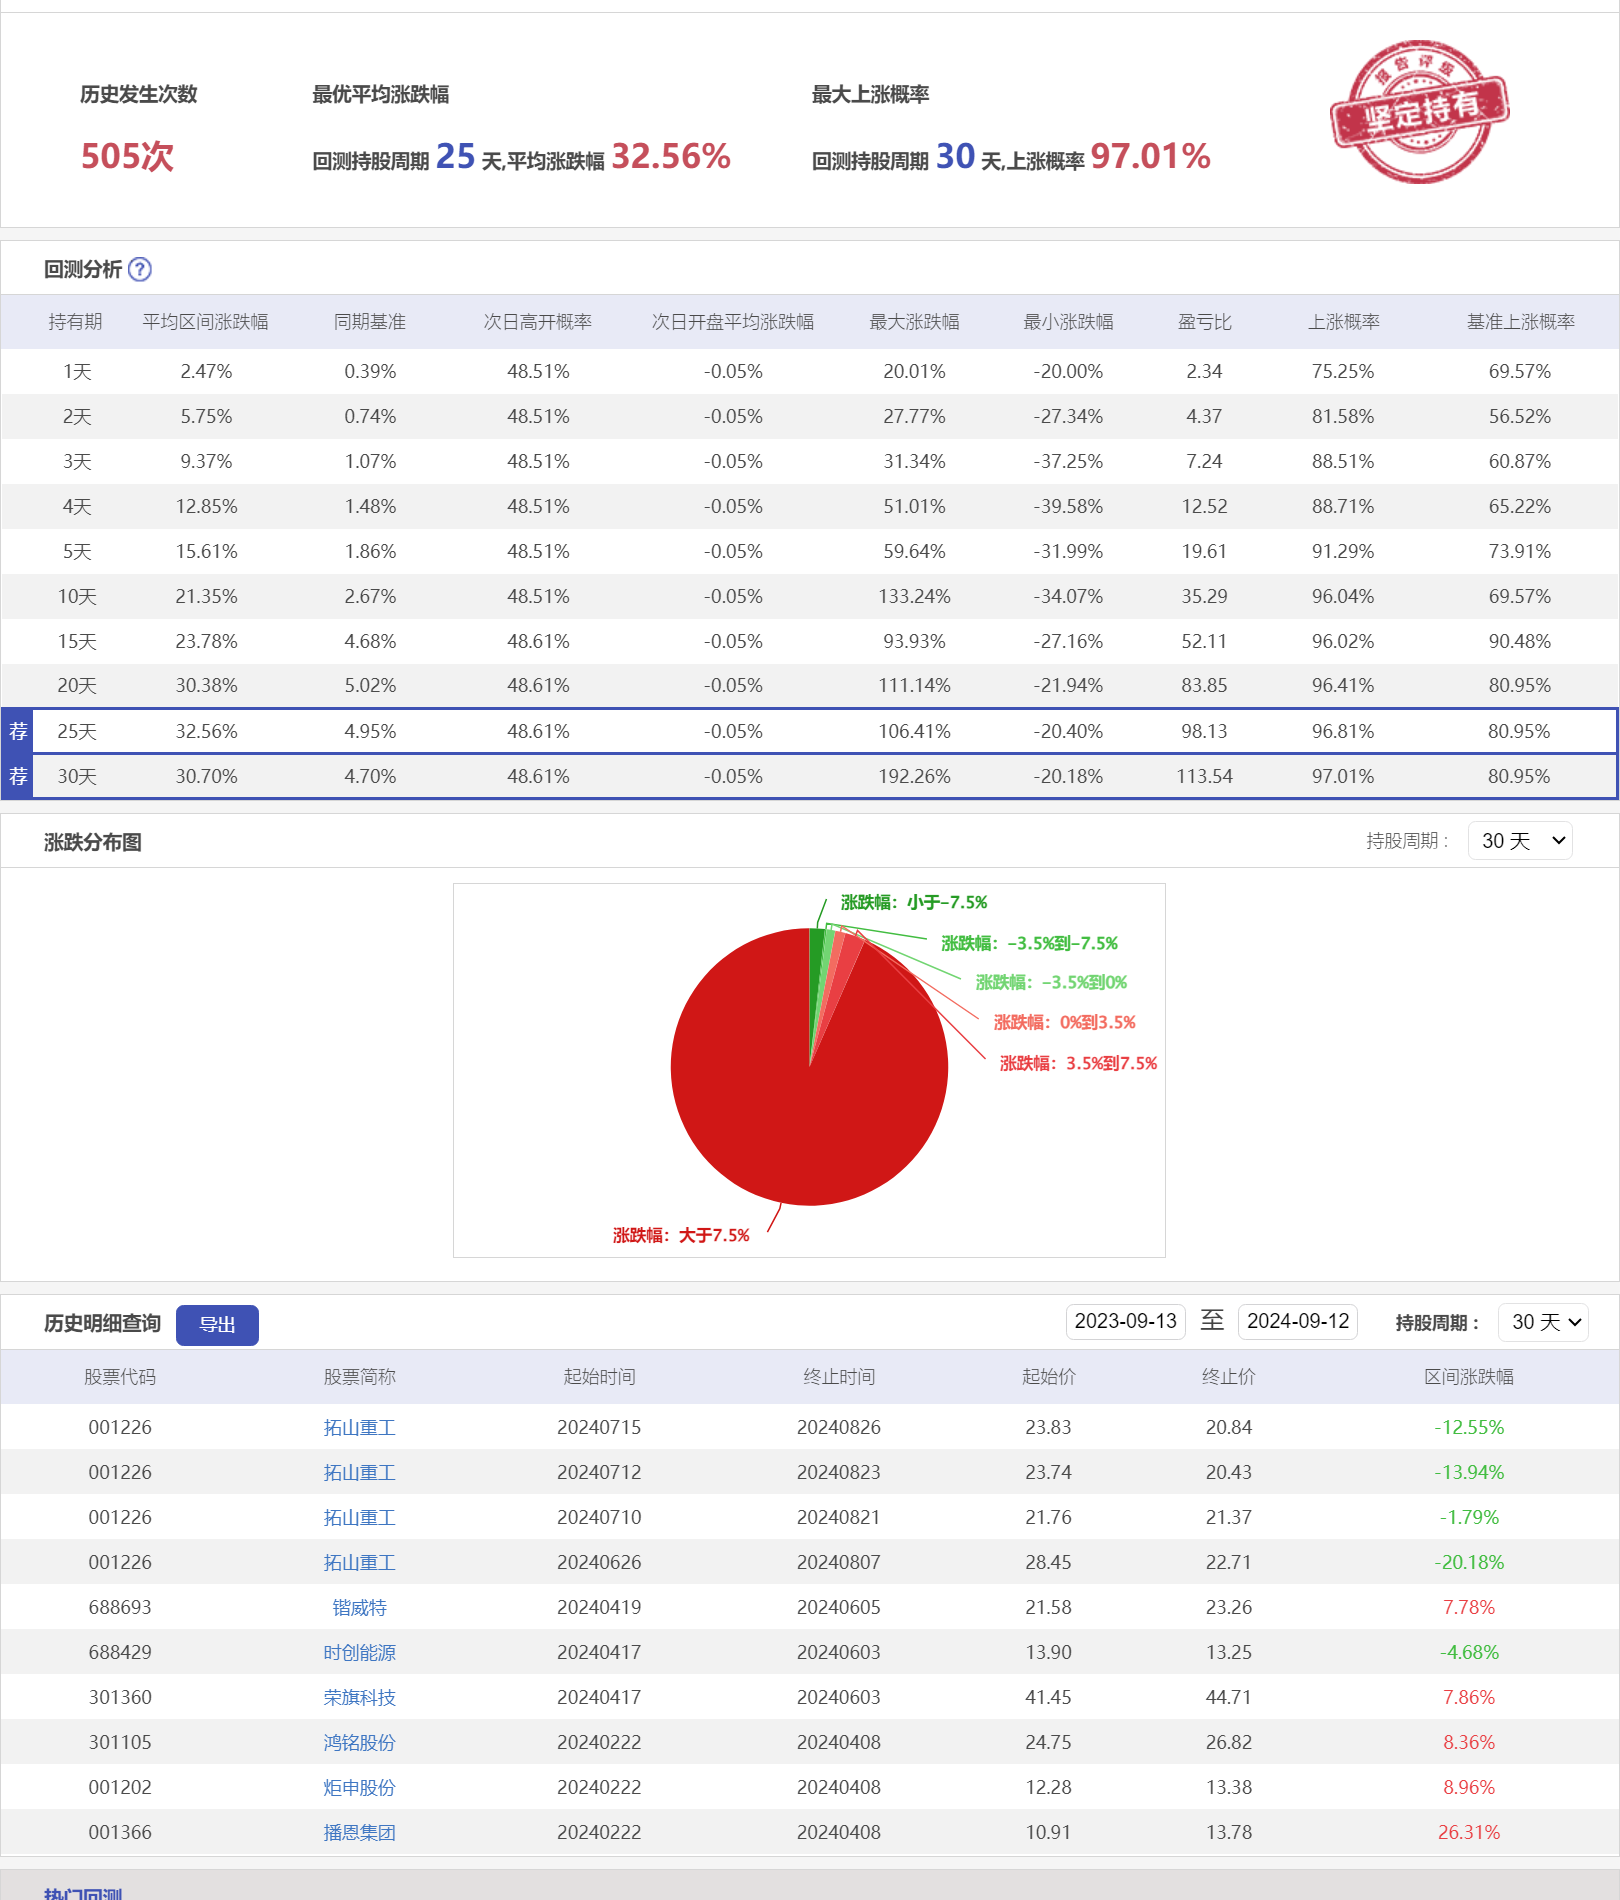Click the 荐 badge on the 30天 row
Viewport: 1620px width, 1900px height.
click(18, 777)
